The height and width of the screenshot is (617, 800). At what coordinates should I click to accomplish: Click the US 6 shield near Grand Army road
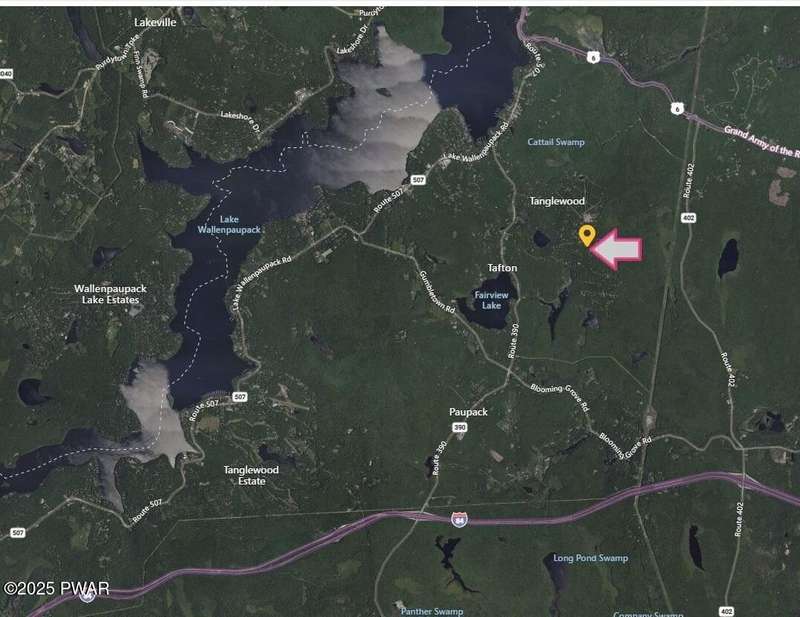coord(677,109)
